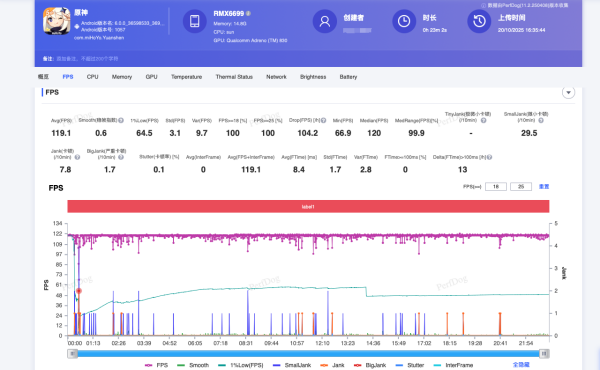Screen dimensions: 600x370
Task: Click the red label1 bar
Action: pos(308,207)
